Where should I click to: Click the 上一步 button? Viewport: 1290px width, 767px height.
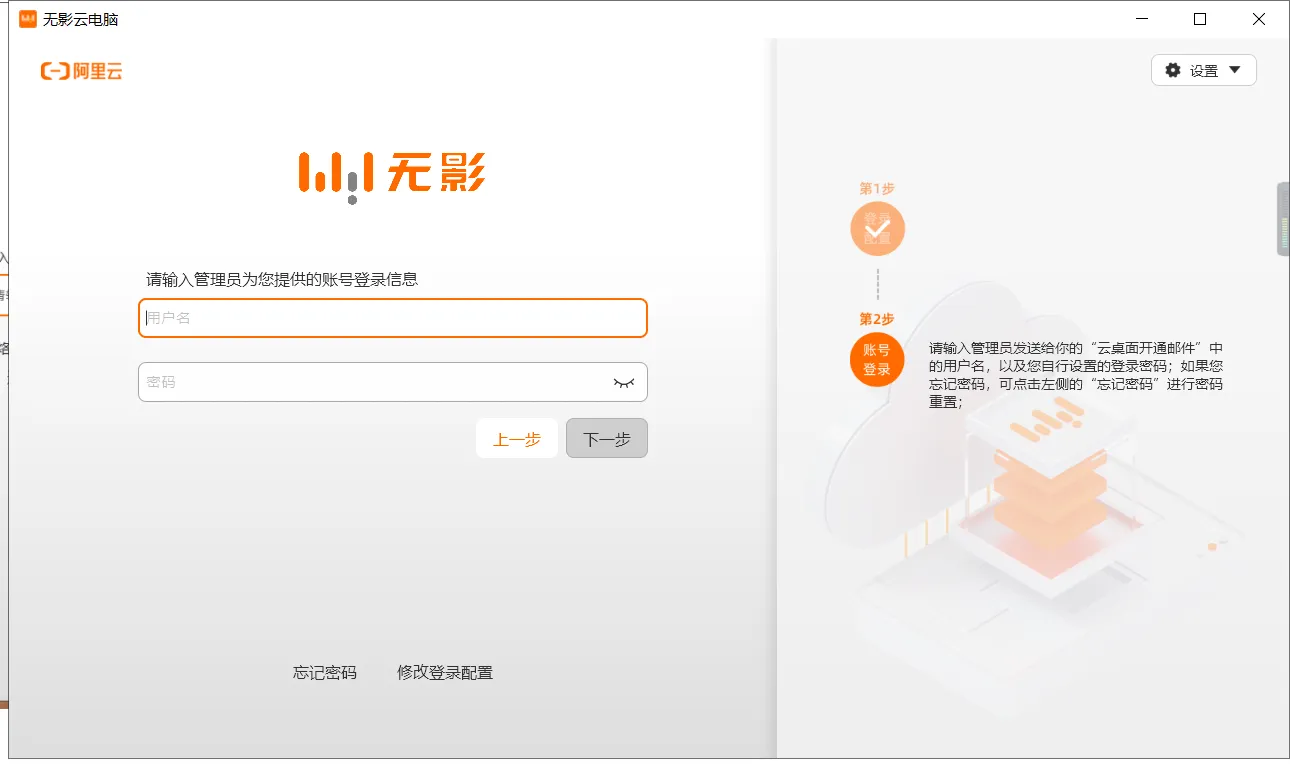coord(517,438)
